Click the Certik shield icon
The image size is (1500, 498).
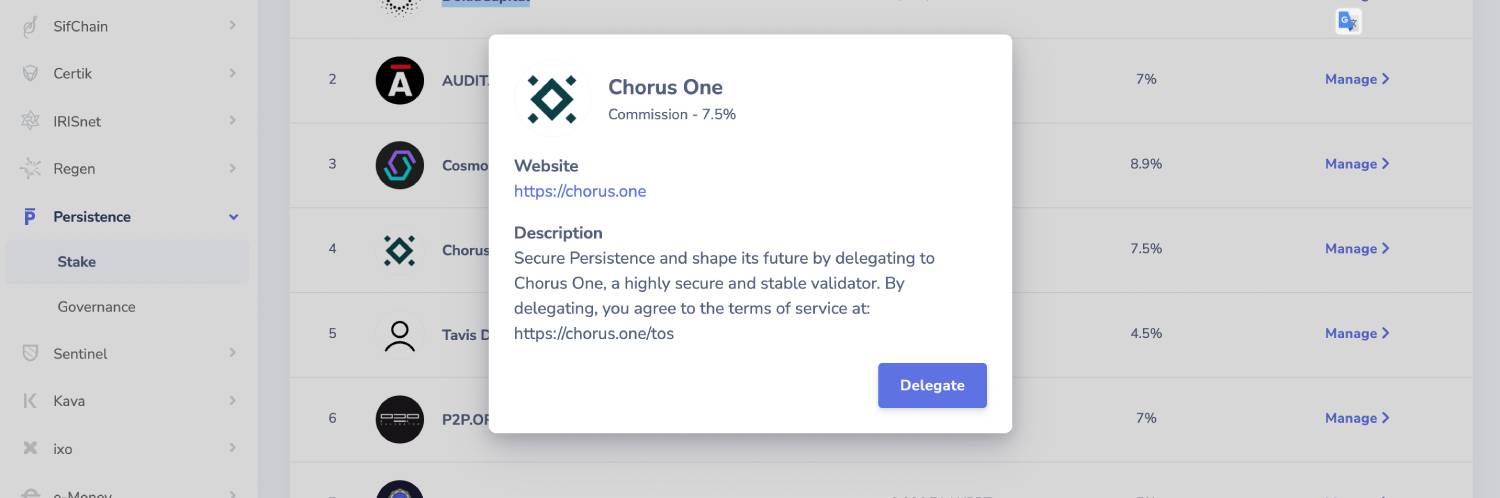30,73
